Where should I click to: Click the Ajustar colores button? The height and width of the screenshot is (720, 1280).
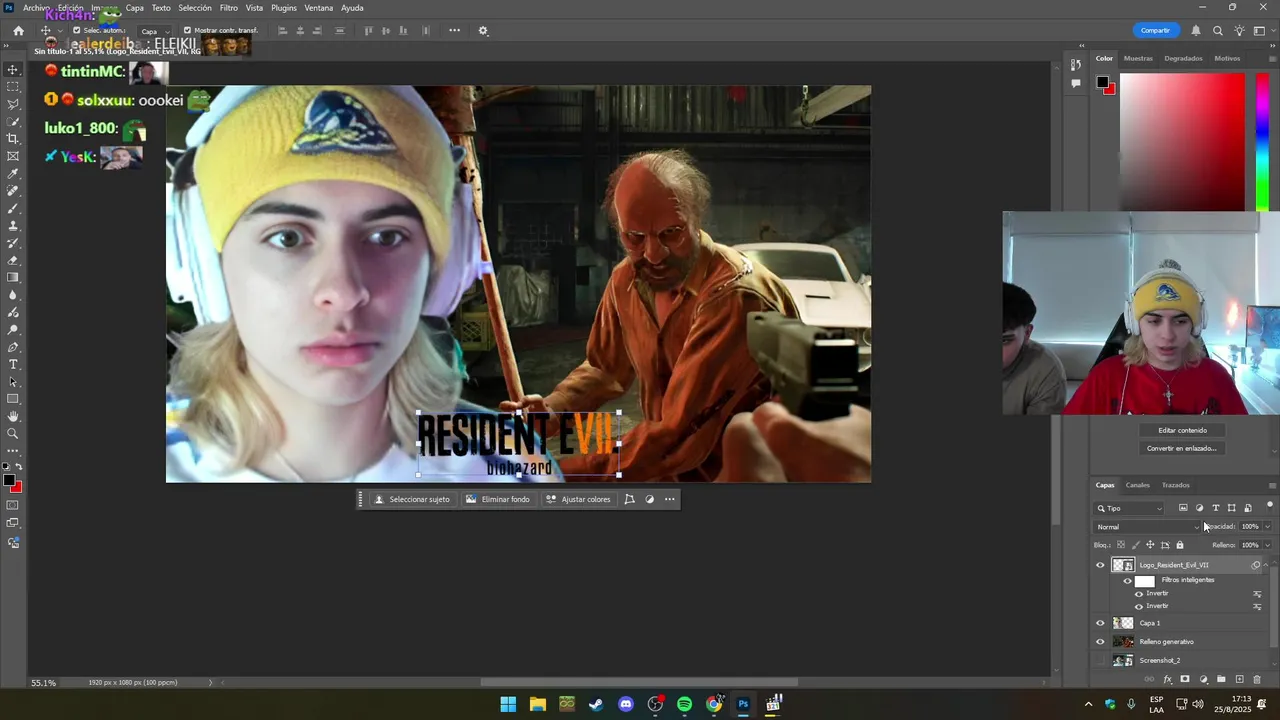point(578,499)
